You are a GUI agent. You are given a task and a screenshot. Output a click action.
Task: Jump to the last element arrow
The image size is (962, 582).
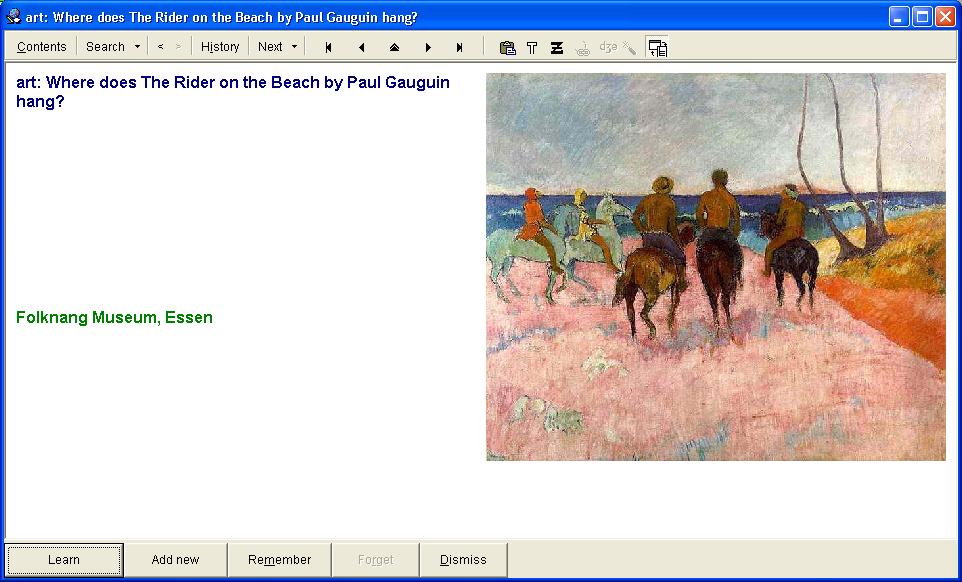click(460, 47)
